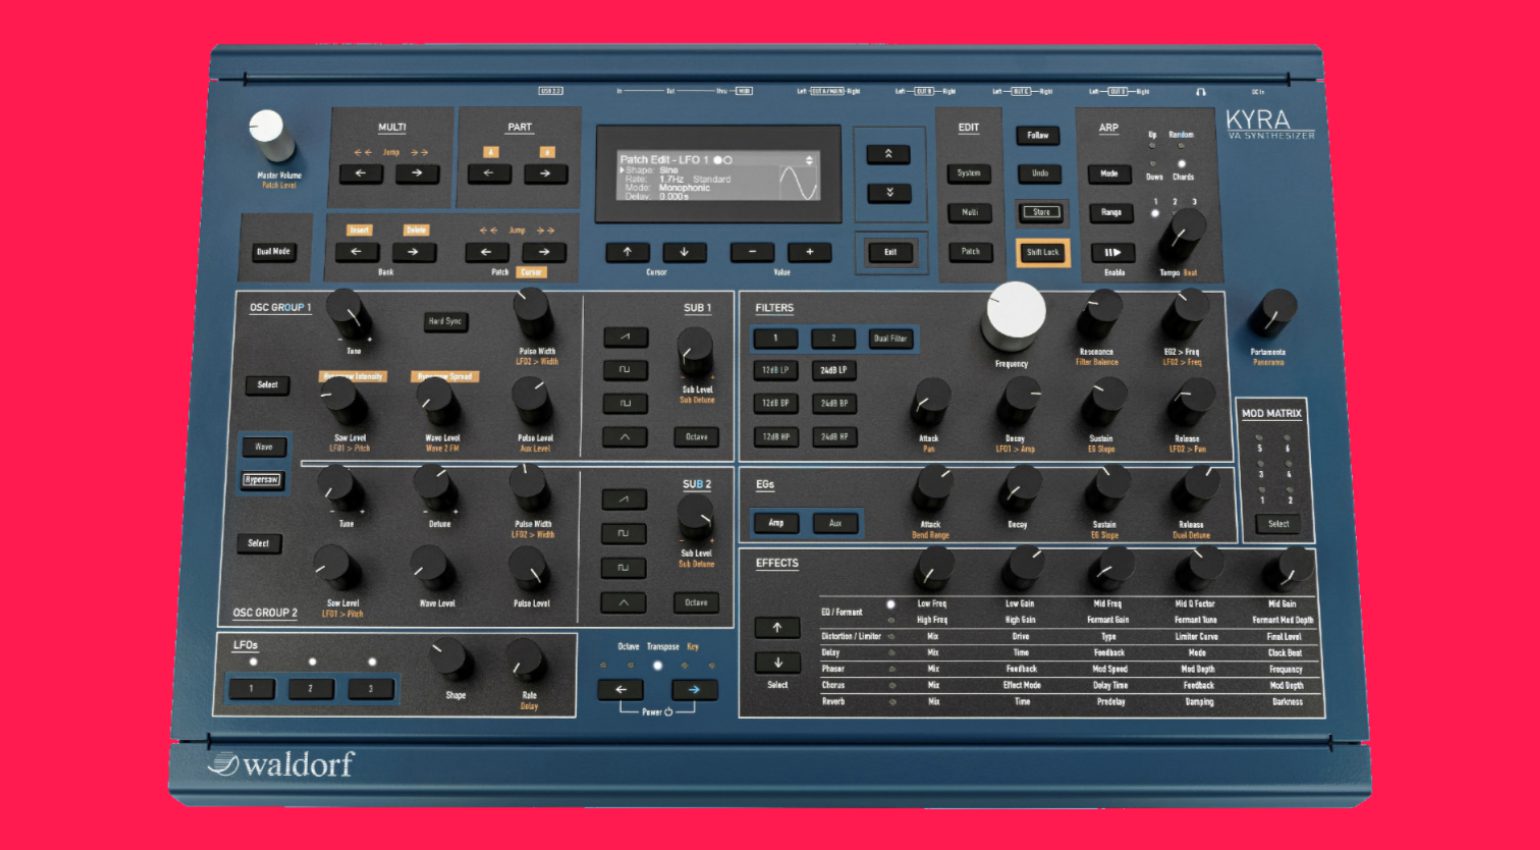This screenshot has height=850, width=1540.
Task: Open the System edit menu
Action: coord(969,173)
